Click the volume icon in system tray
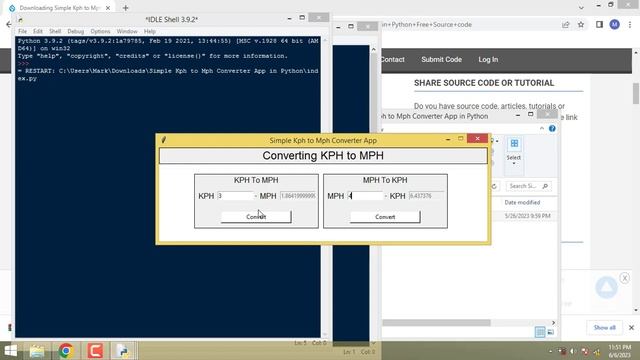 (574, 351)
